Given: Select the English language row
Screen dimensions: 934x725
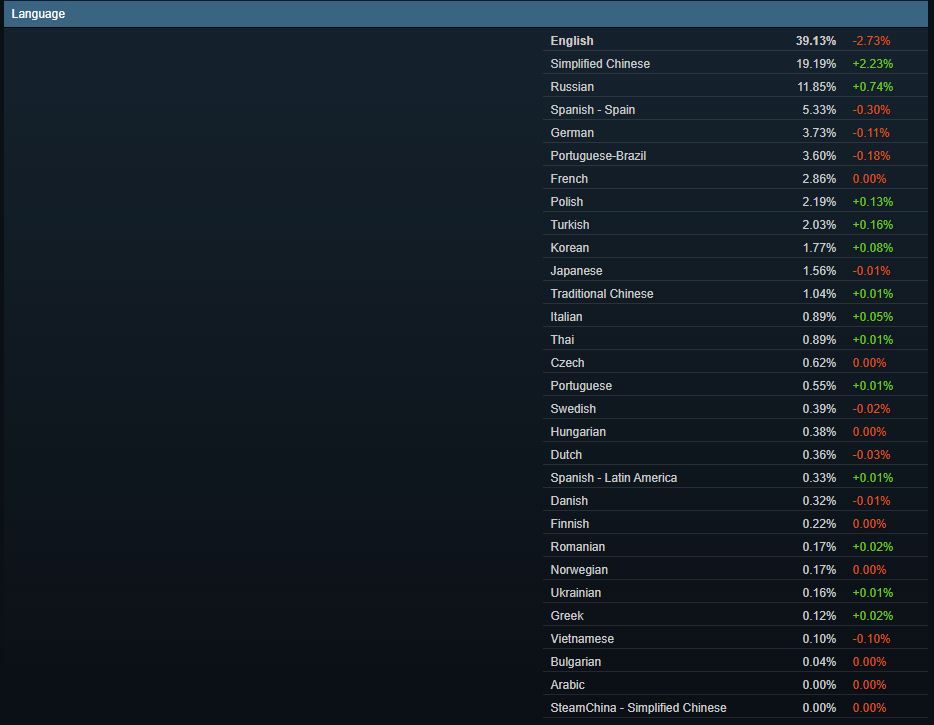Looking at the screenshot, I should [735, 41].
